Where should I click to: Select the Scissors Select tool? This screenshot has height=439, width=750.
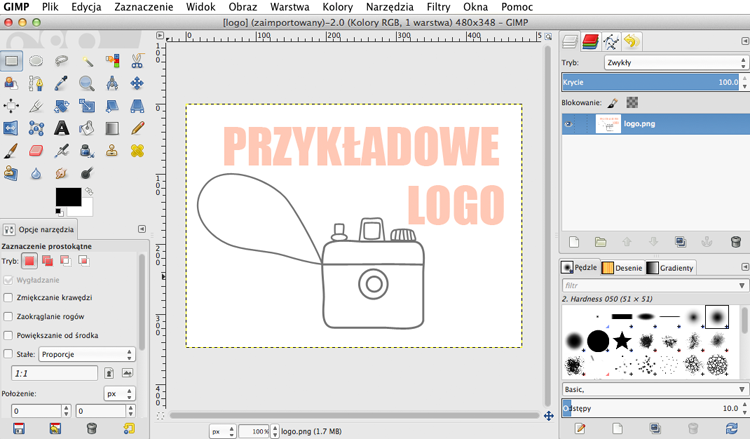(137, 61)
